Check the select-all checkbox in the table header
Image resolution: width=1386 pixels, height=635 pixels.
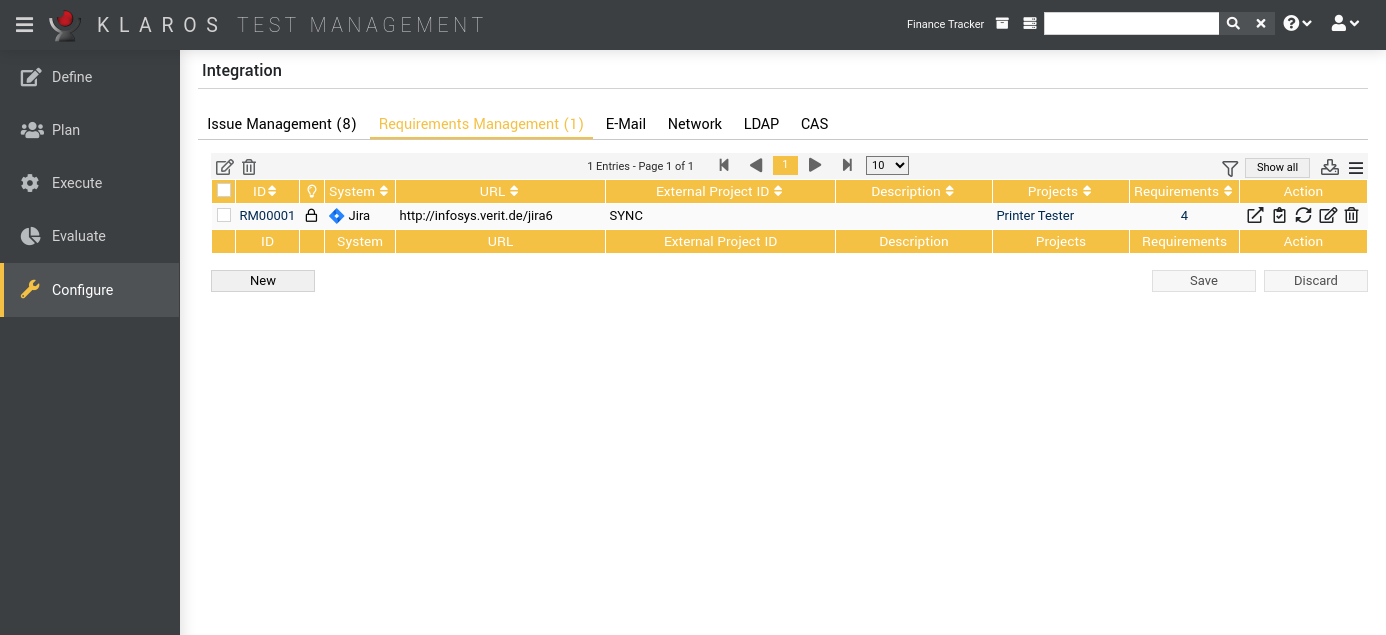[x=223, y=190]
